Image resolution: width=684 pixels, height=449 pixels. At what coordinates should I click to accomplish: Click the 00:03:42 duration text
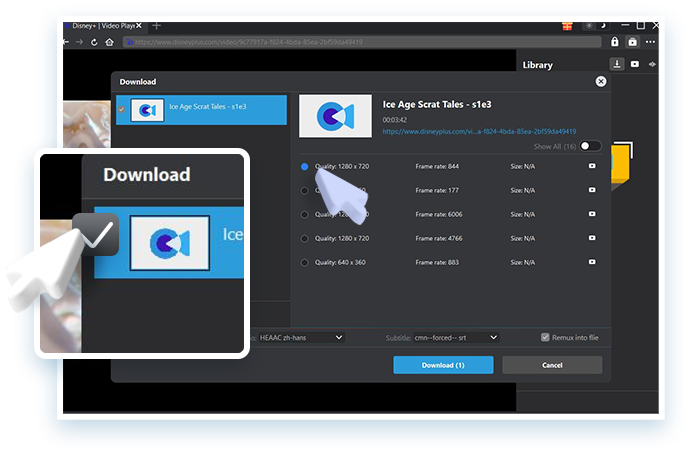tap(395, 120)
